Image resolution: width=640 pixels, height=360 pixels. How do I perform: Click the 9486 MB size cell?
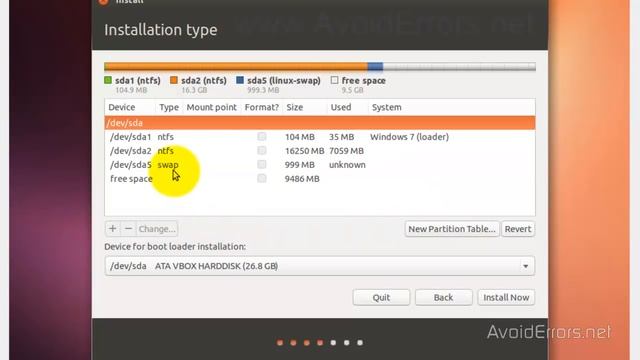click(302, 179)
